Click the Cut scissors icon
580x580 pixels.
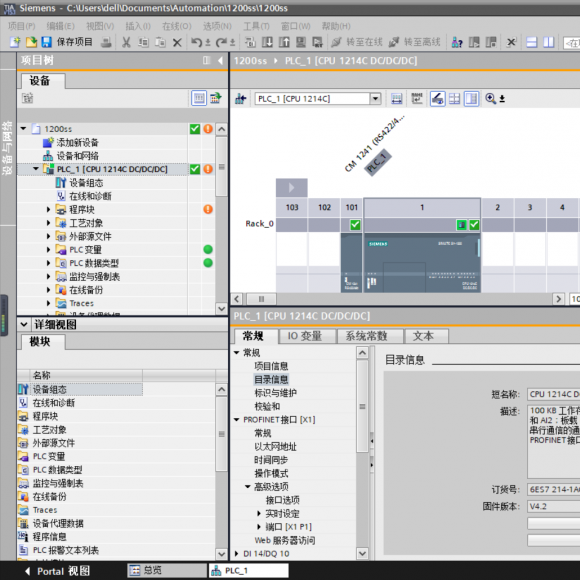(127, 42)
